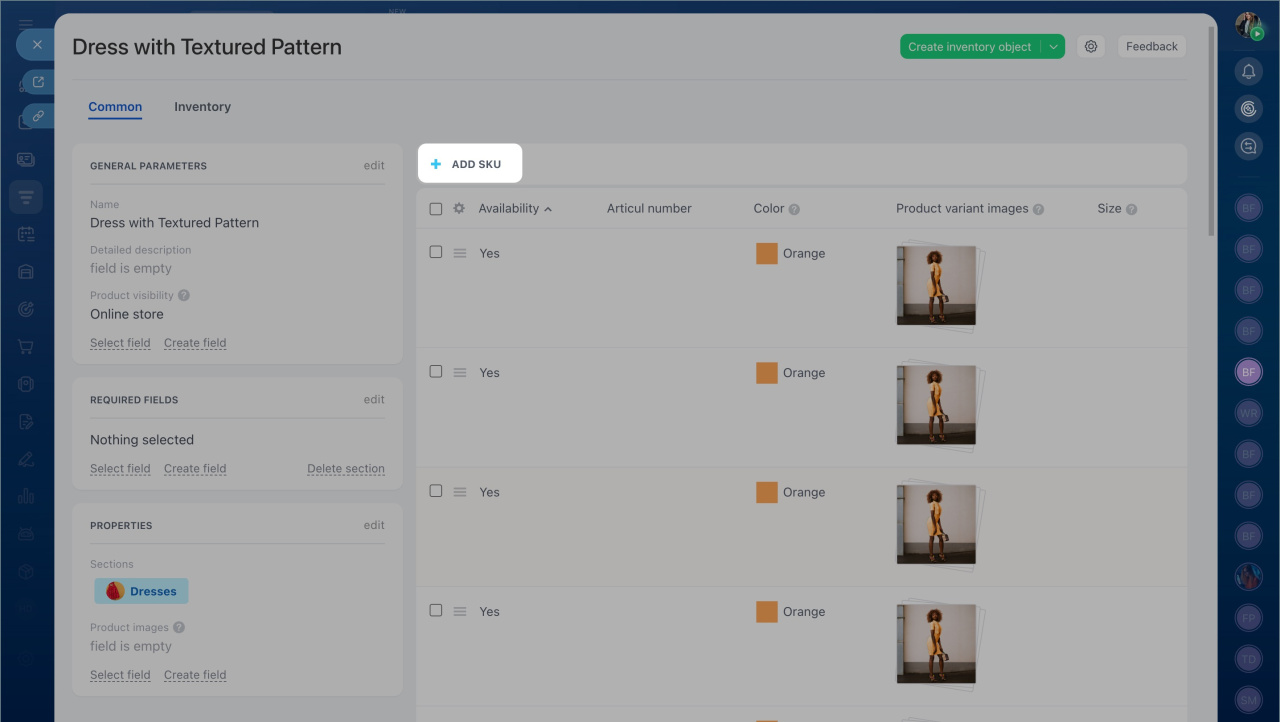Click help icon beside Product variant images

click(x=1038, y=210)
